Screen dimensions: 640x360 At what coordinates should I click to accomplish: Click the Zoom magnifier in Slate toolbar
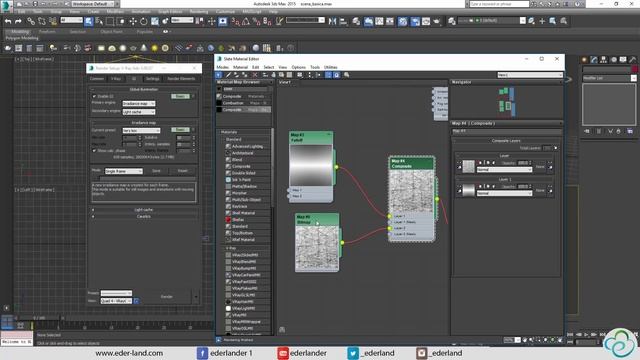[x=347, y=75]
